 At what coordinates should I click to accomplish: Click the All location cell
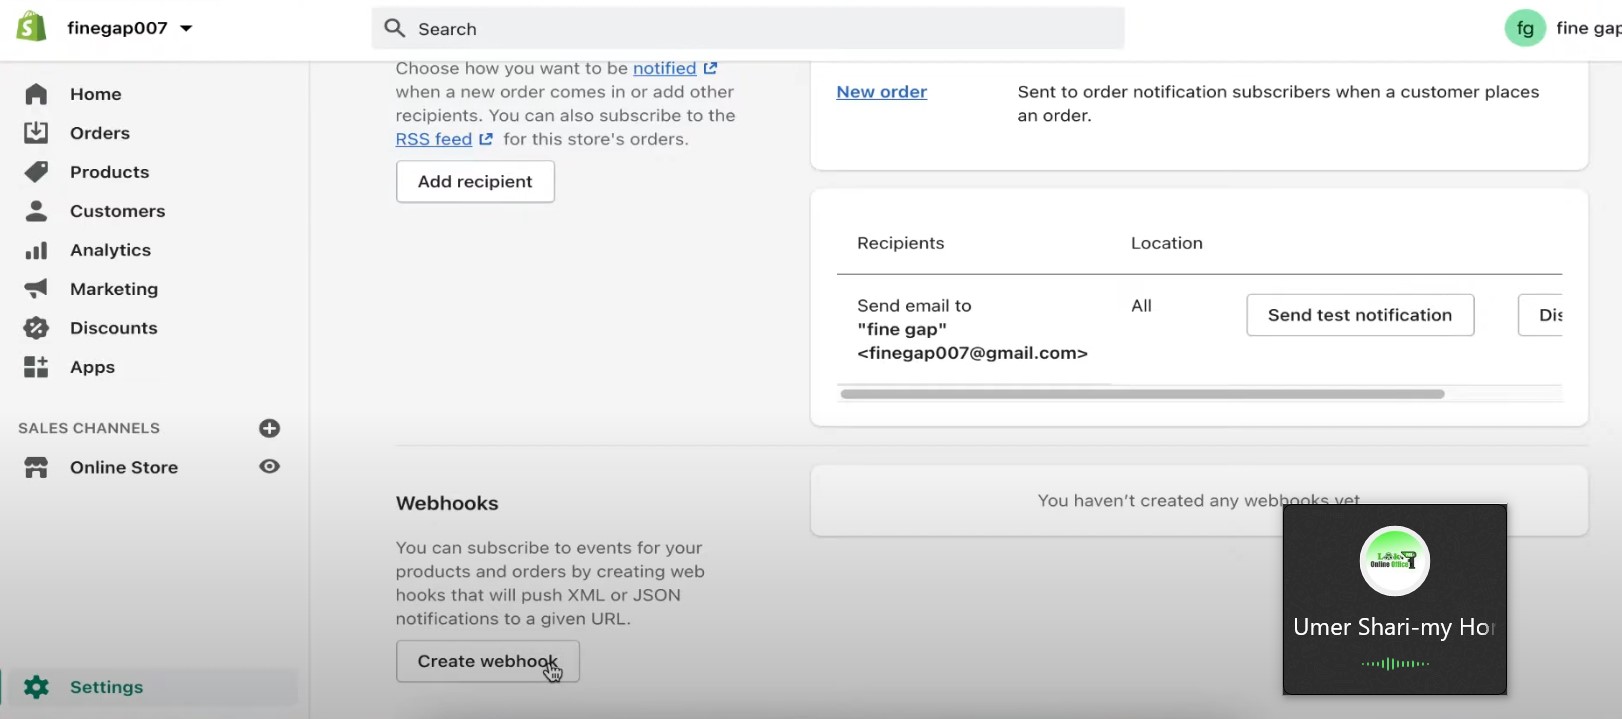pos(1142,306)
